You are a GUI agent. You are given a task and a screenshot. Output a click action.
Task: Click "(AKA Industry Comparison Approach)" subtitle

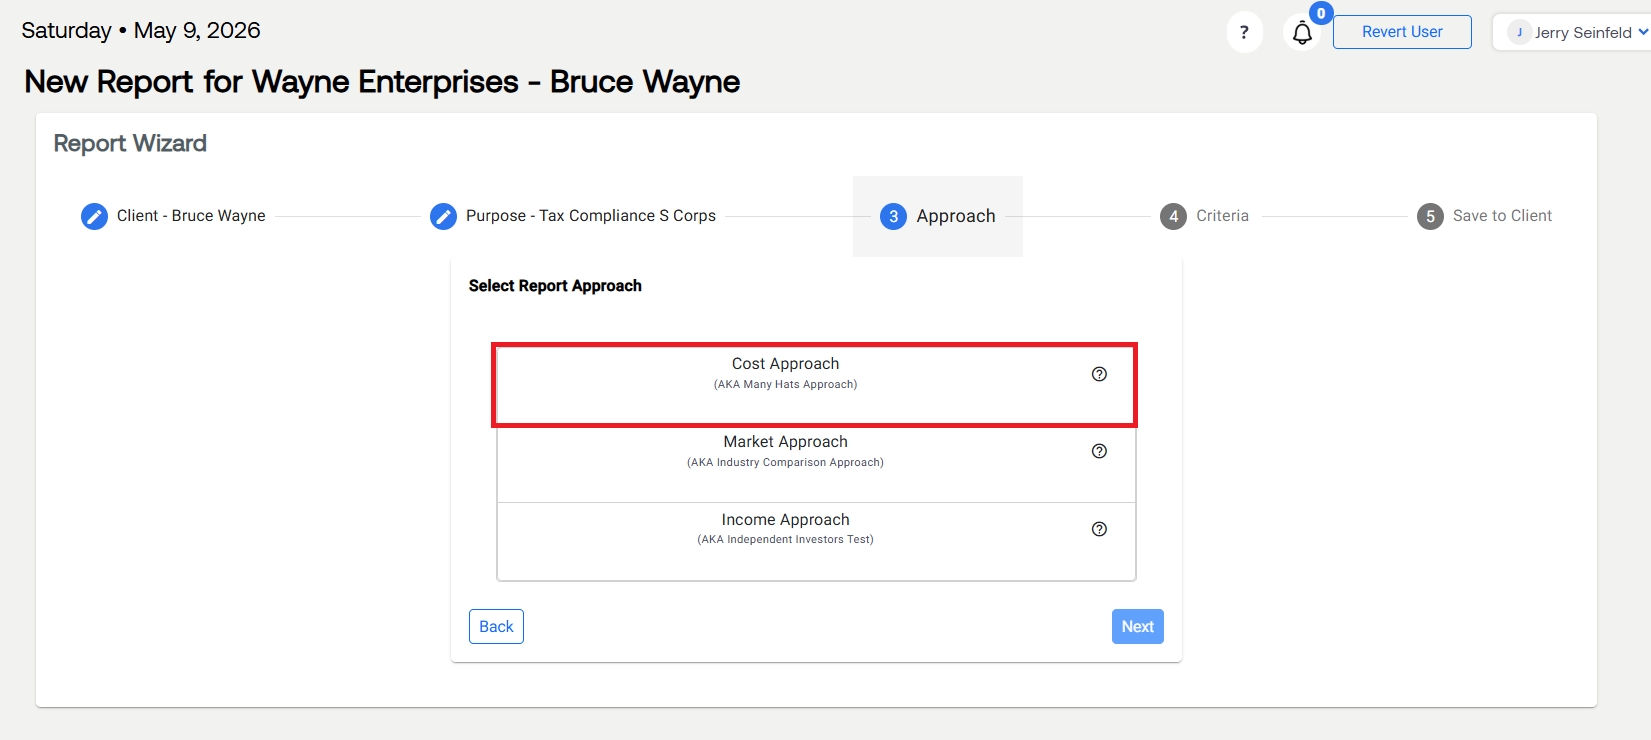tap(785, 463)
